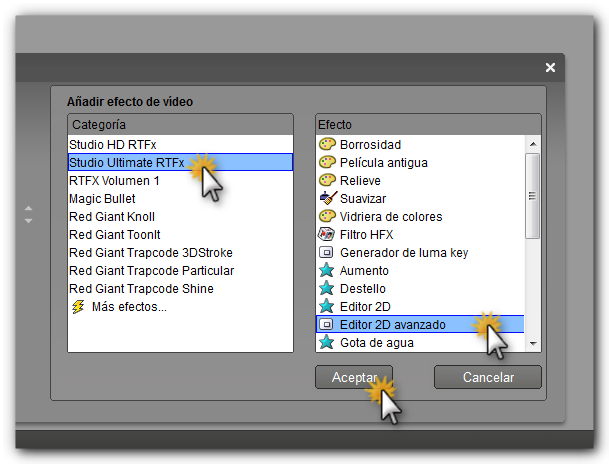609x464 pixels.
Task: Click the lightning icon beside Más efectos
Action: 78,307
